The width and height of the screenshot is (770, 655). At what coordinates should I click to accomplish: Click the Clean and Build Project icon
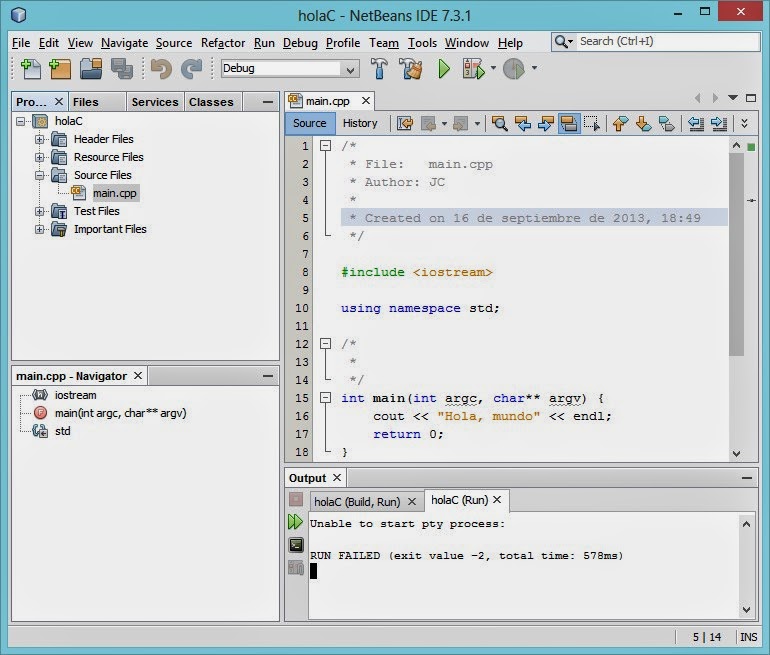[x=410, y=69]
